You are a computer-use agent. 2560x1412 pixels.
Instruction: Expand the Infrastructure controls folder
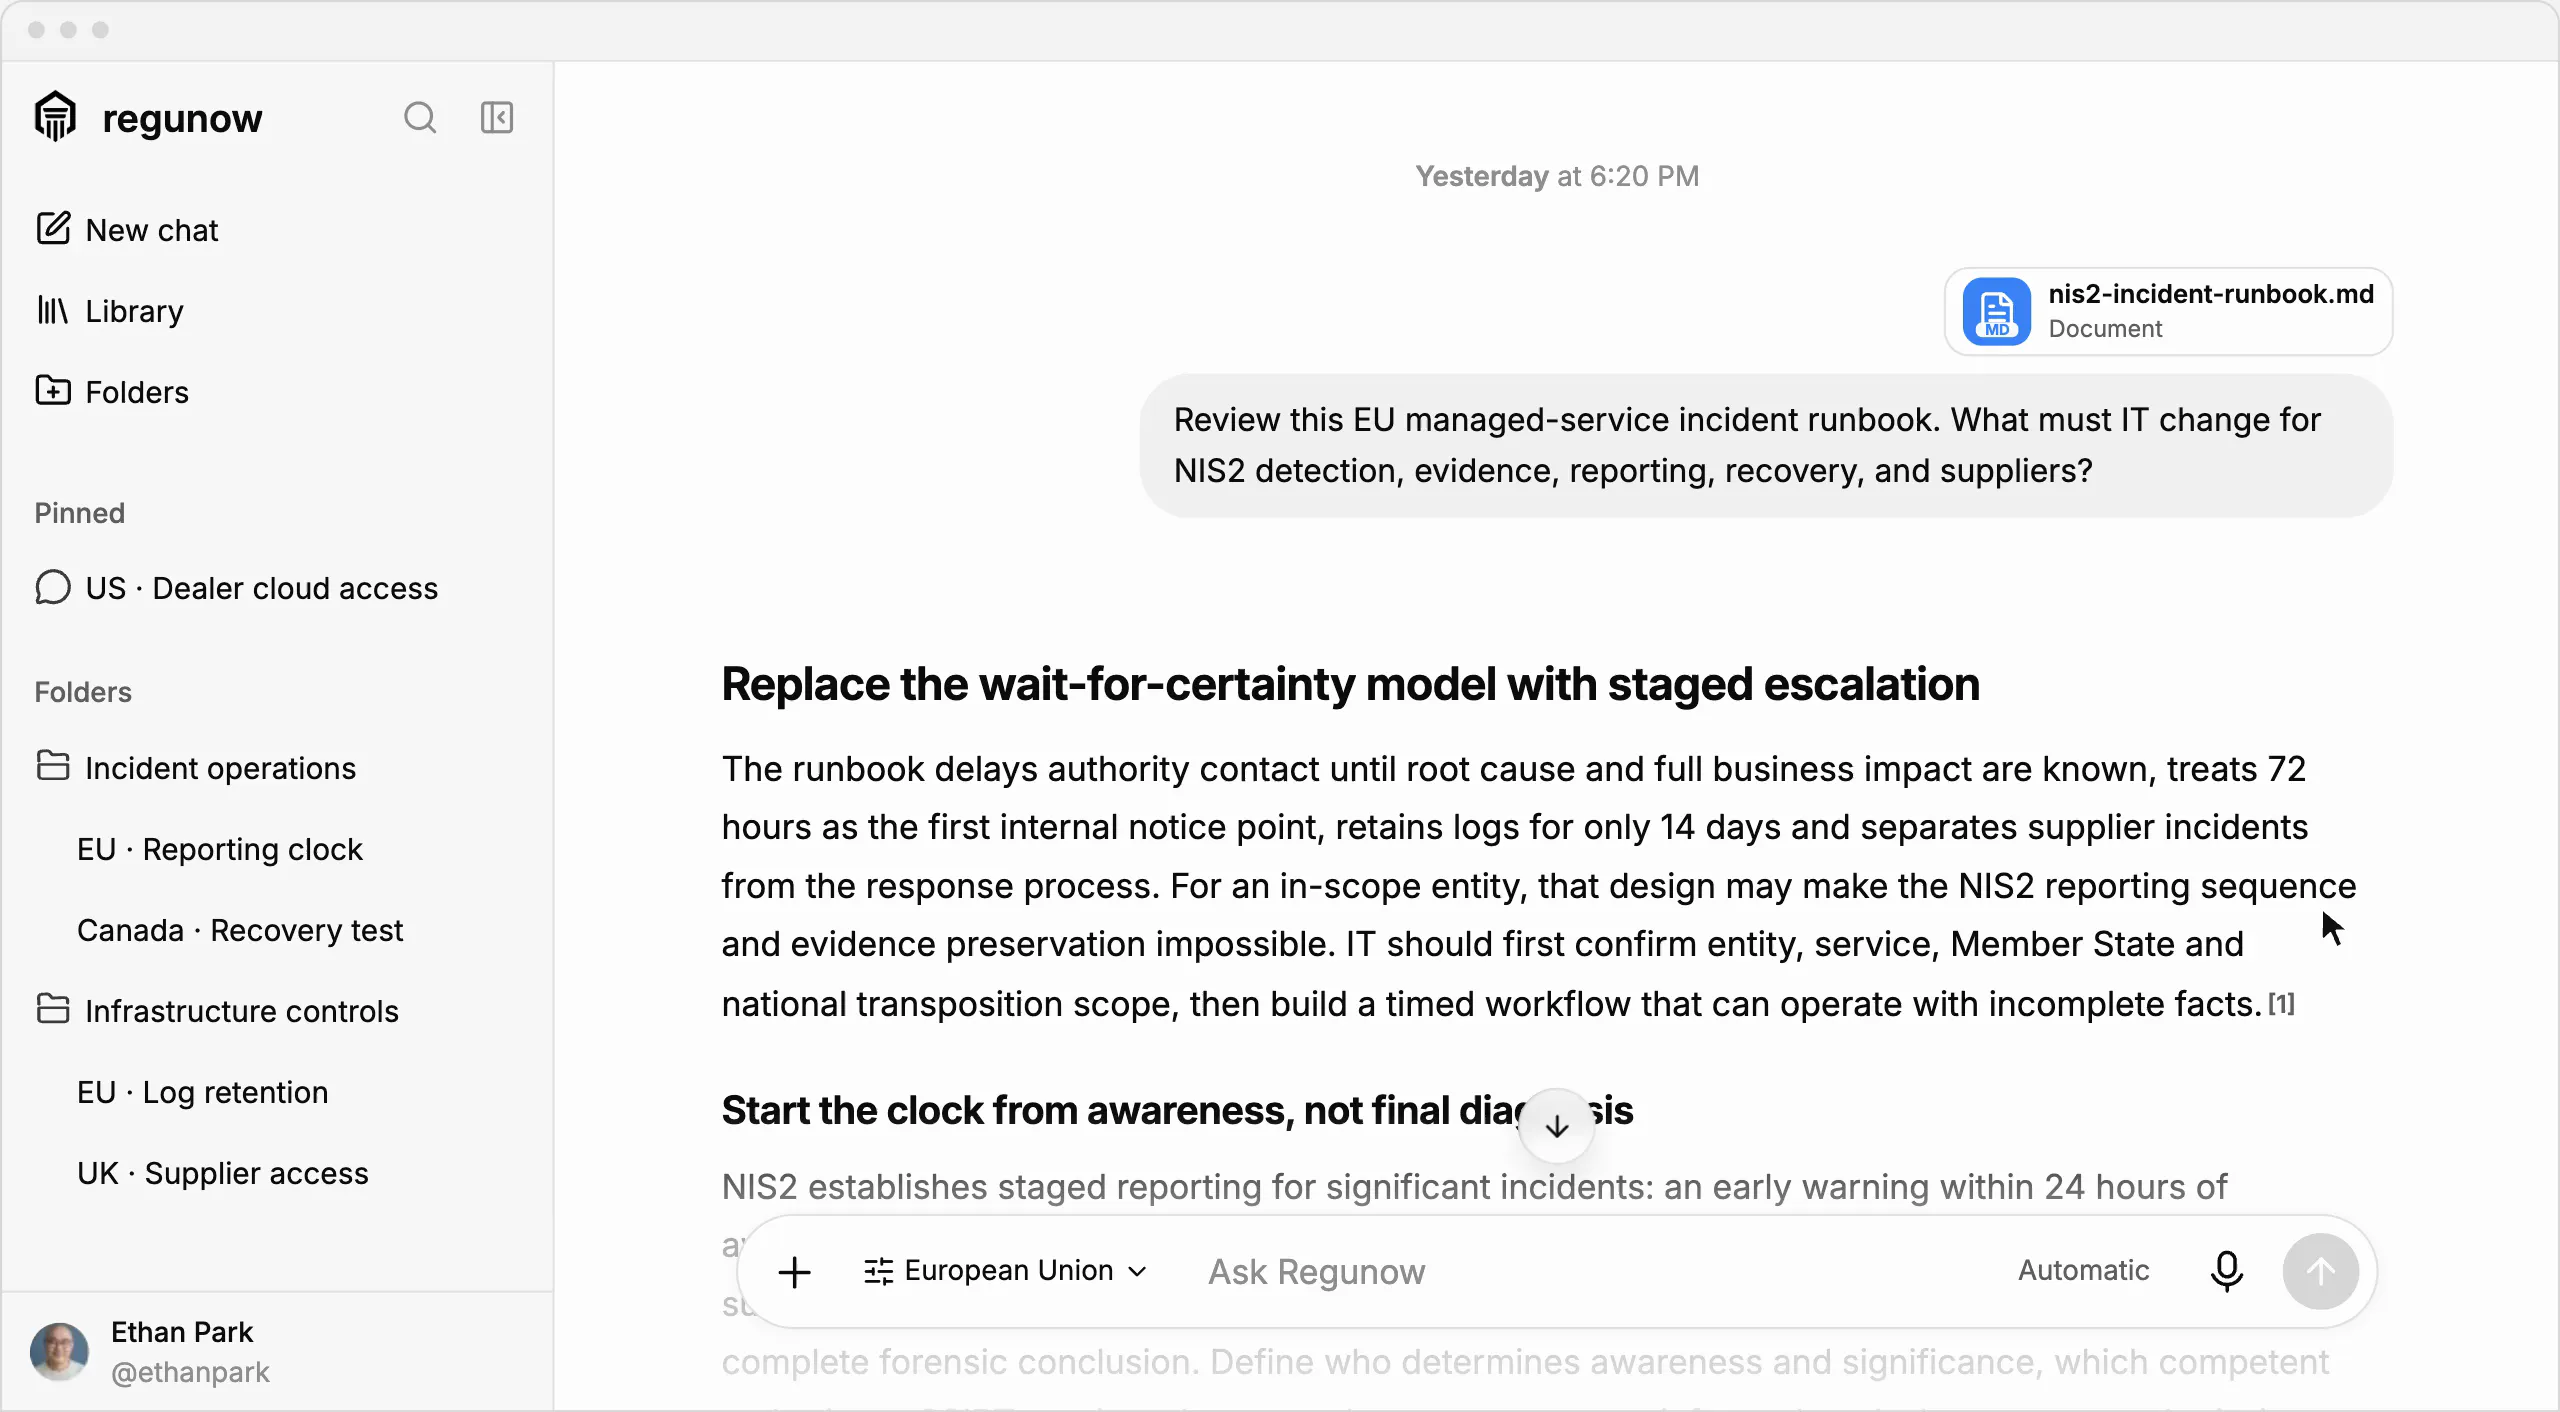tap(217, 1011)
